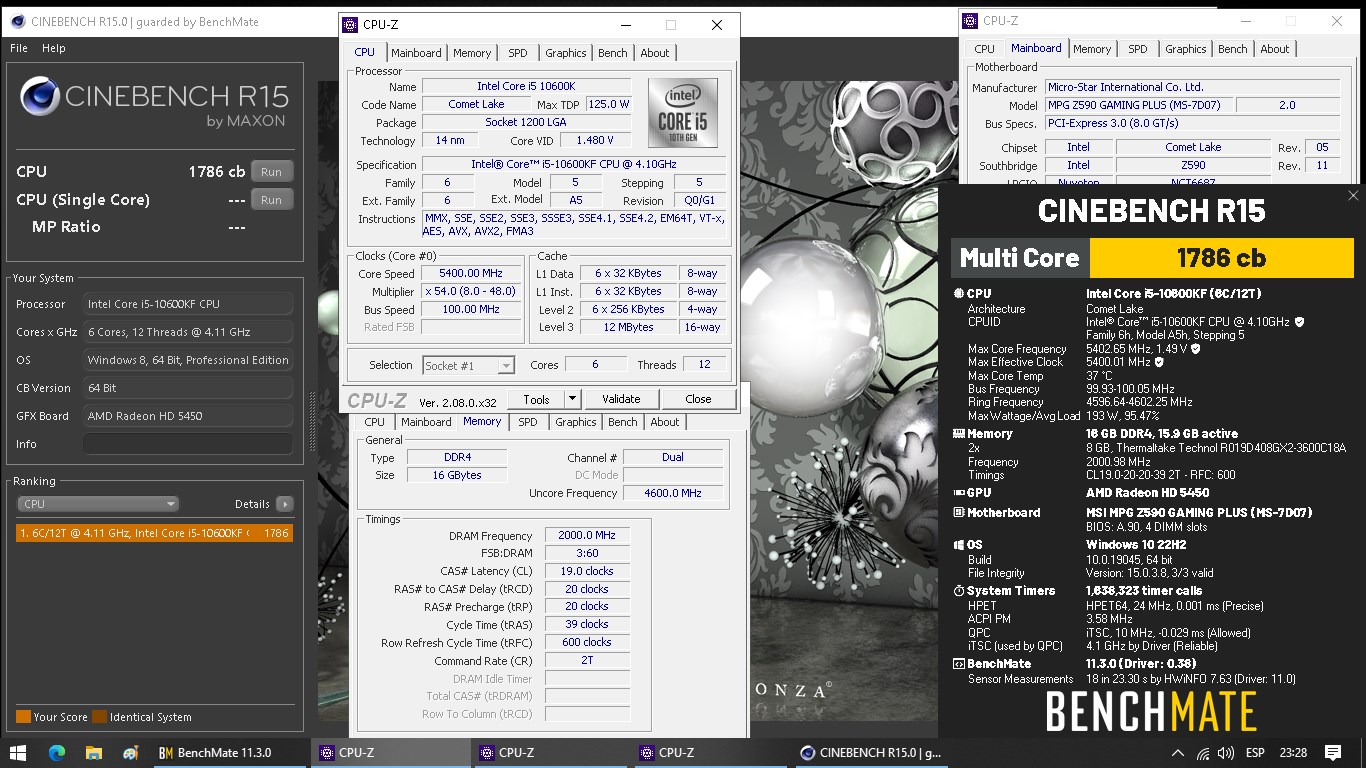Open File Explorer from the taskbar
This screenshot has height=768, width=1366.
pyautogui.click(x=93, y=752)
